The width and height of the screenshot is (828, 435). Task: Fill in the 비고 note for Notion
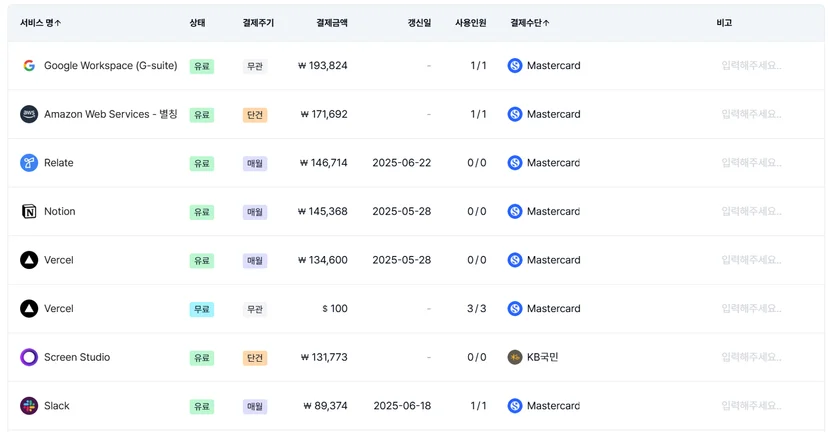[x=751, y=211]
